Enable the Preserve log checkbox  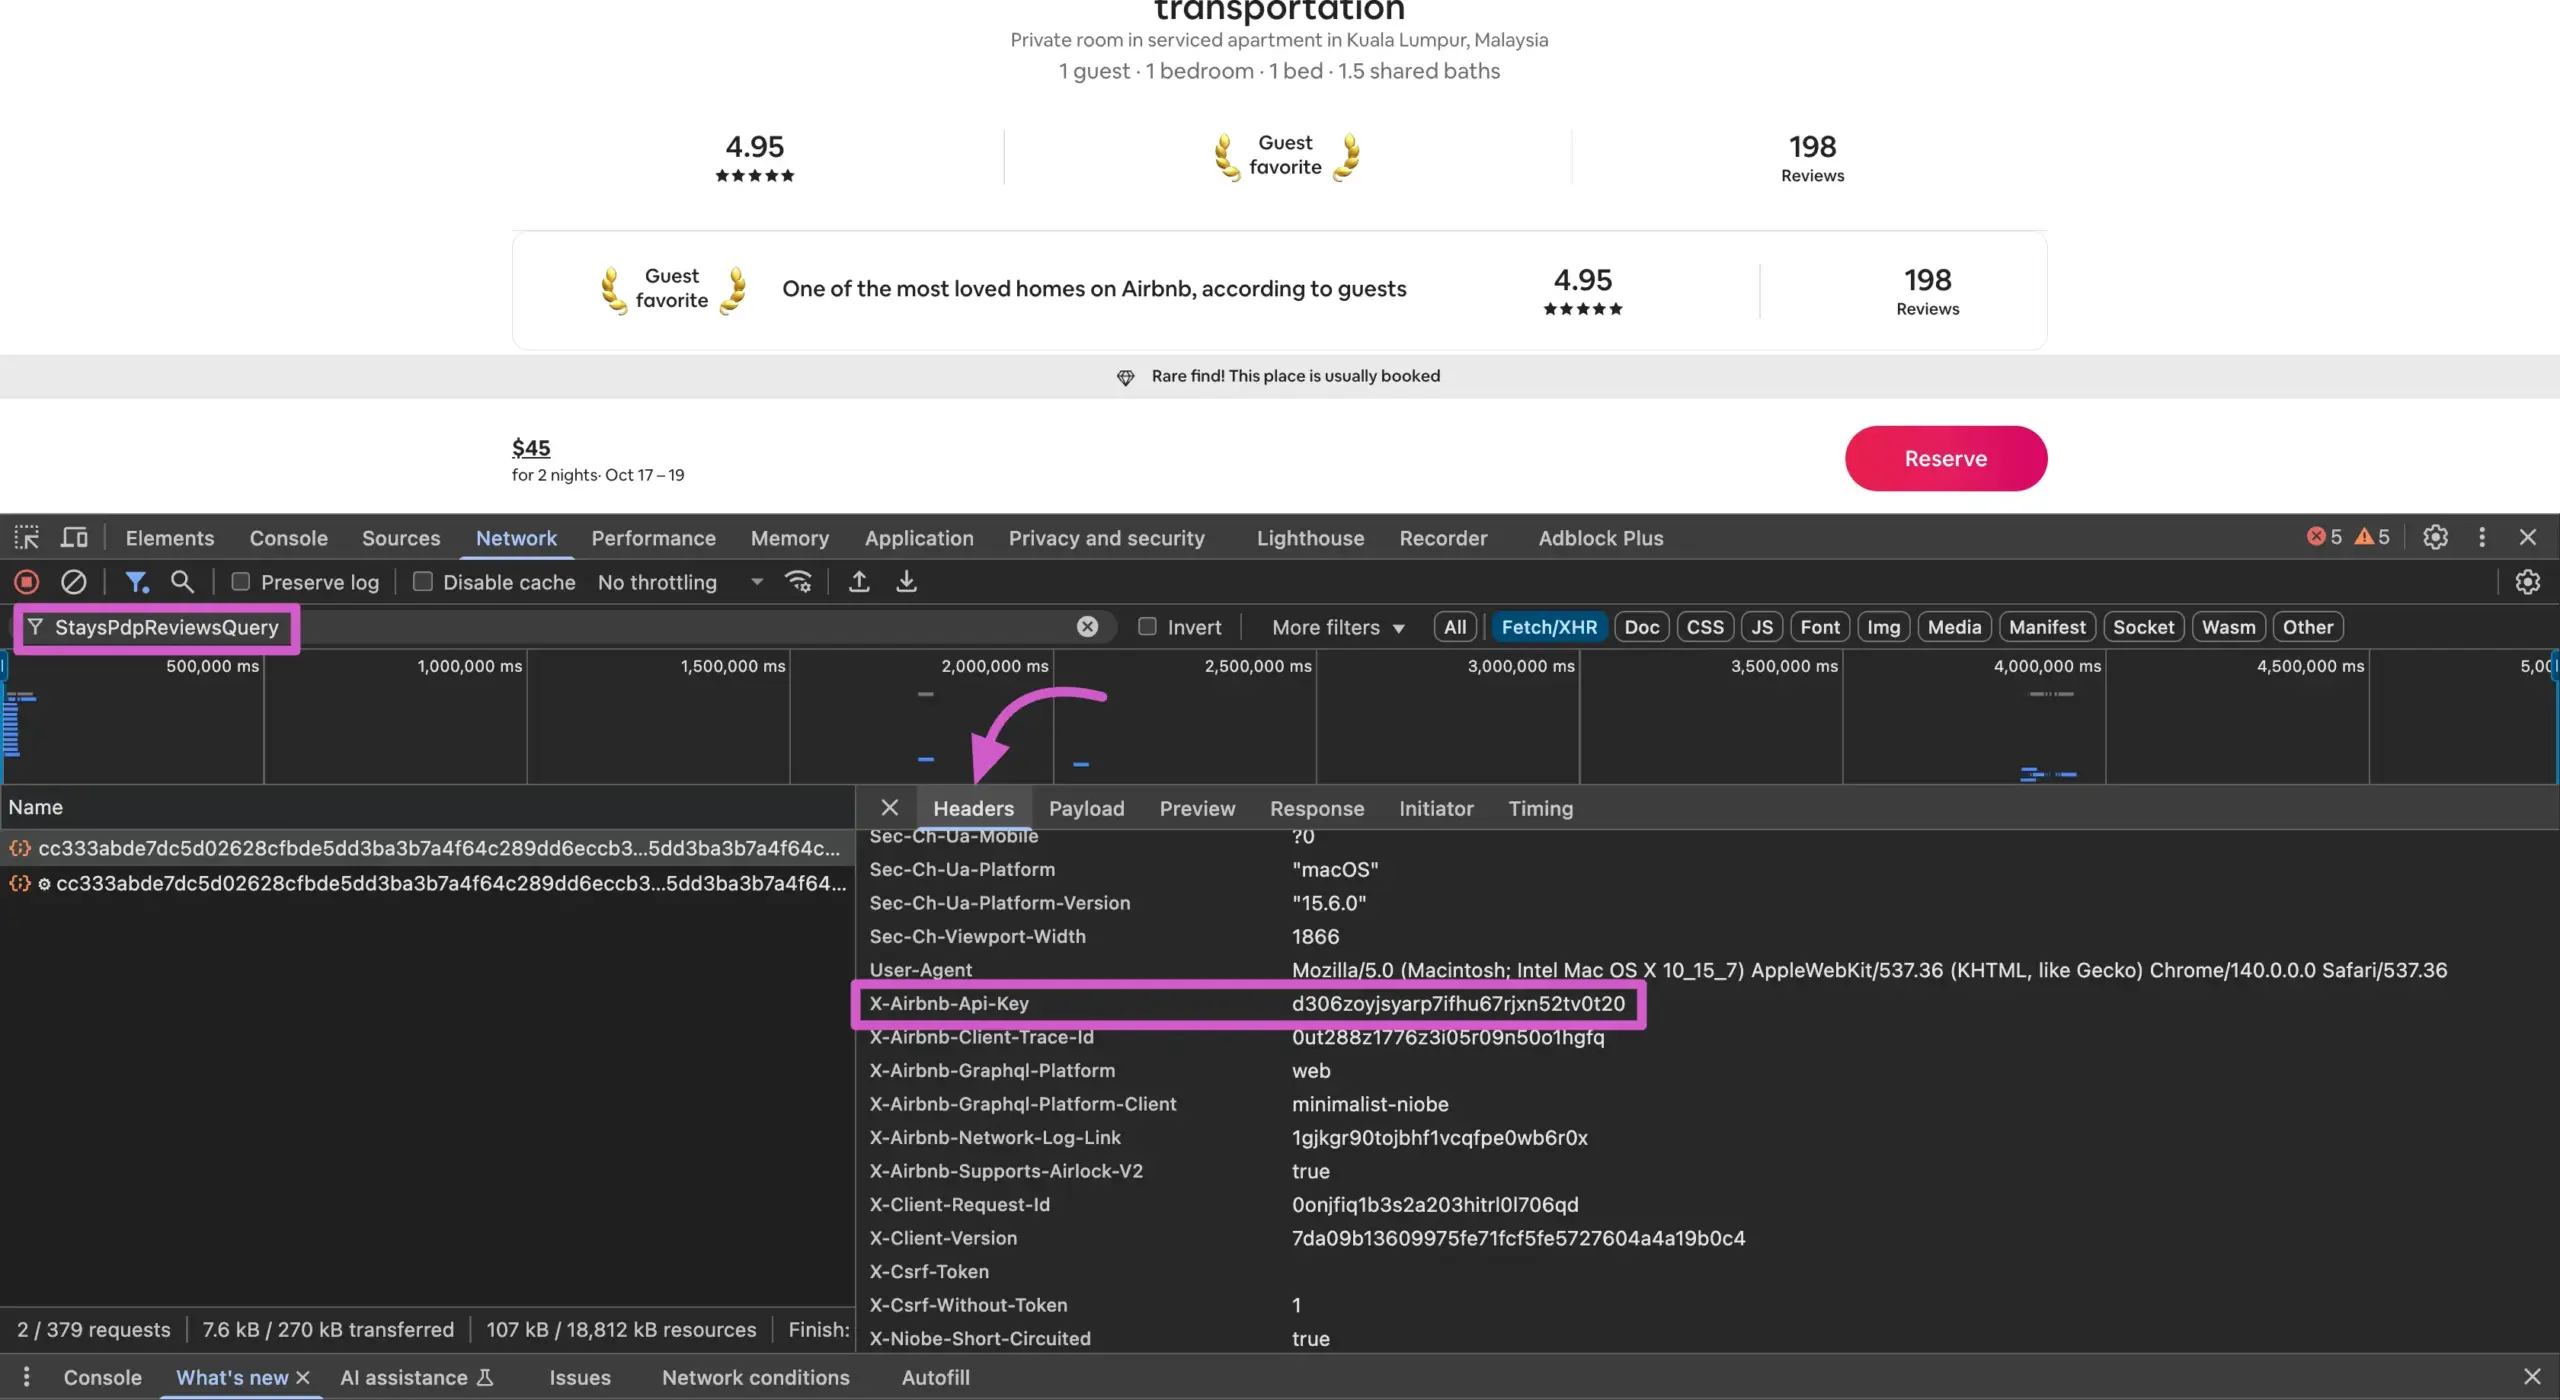[x=241, y=582]
